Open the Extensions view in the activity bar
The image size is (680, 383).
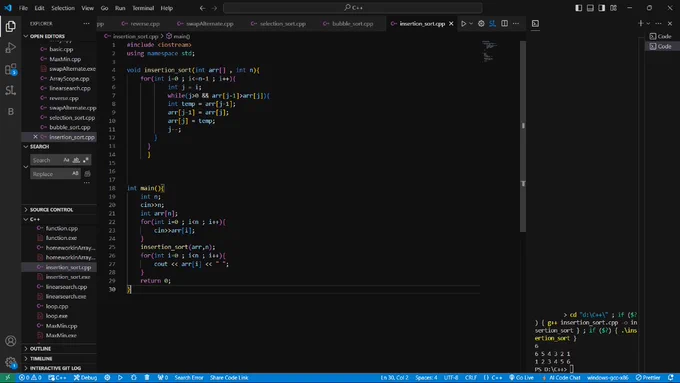pos(10,69)
